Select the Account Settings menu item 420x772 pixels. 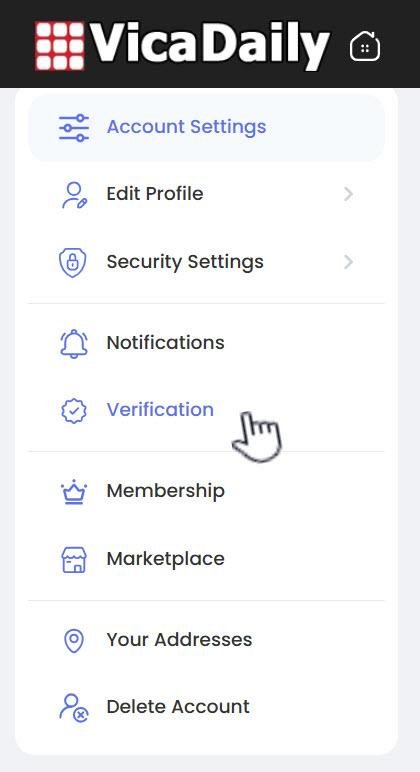(207, 128)
